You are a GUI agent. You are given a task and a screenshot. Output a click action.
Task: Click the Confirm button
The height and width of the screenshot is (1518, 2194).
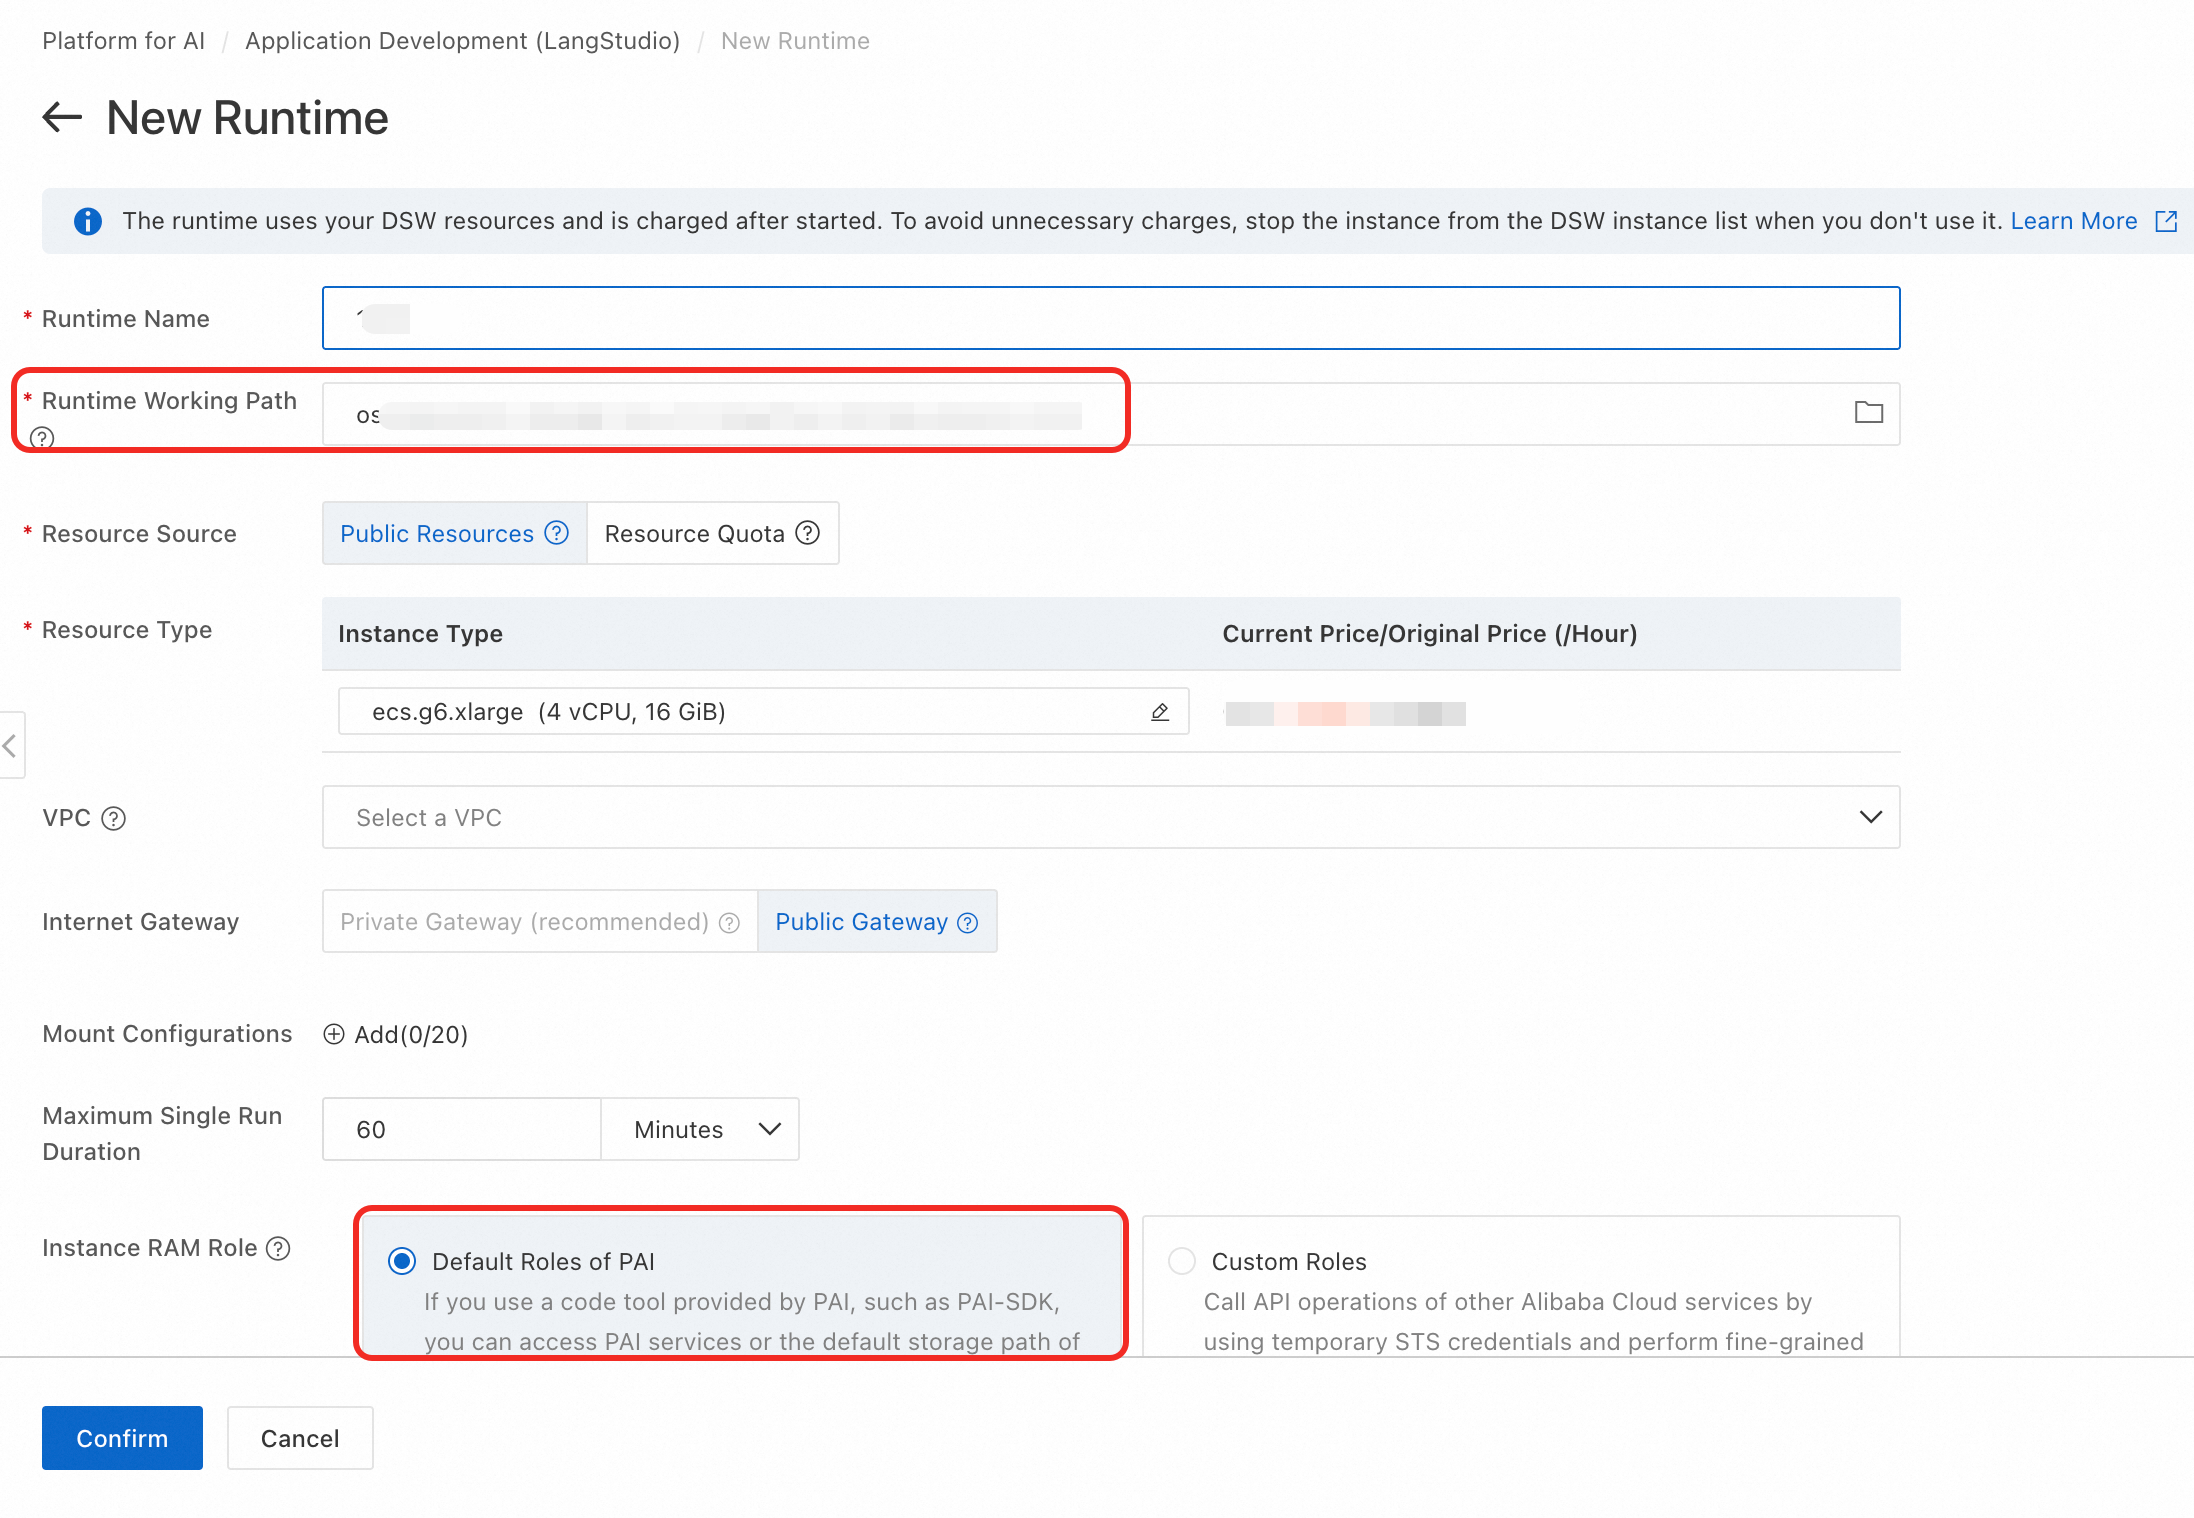122,1438
